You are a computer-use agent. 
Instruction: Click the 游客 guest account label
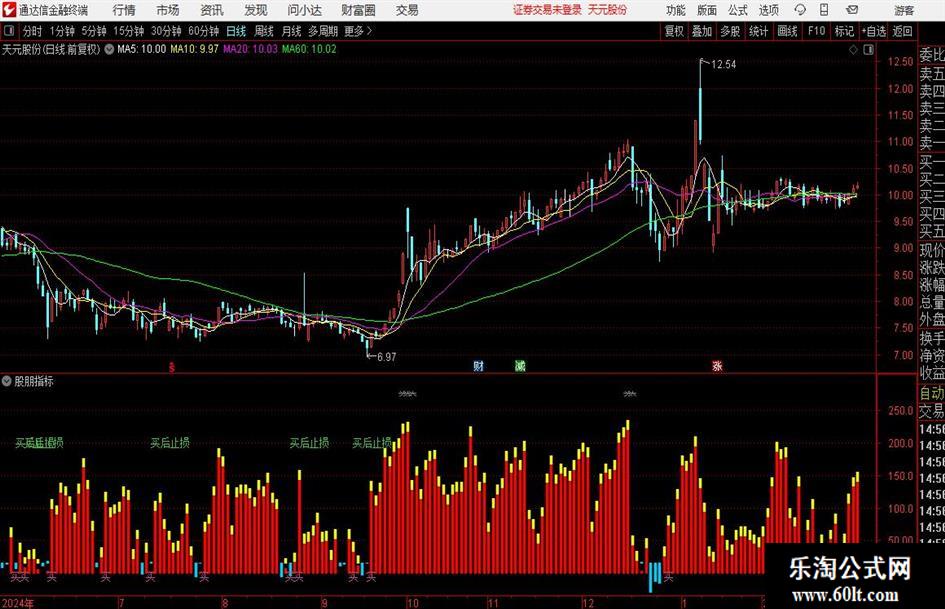pyautogui.click(x=904, y=10)
